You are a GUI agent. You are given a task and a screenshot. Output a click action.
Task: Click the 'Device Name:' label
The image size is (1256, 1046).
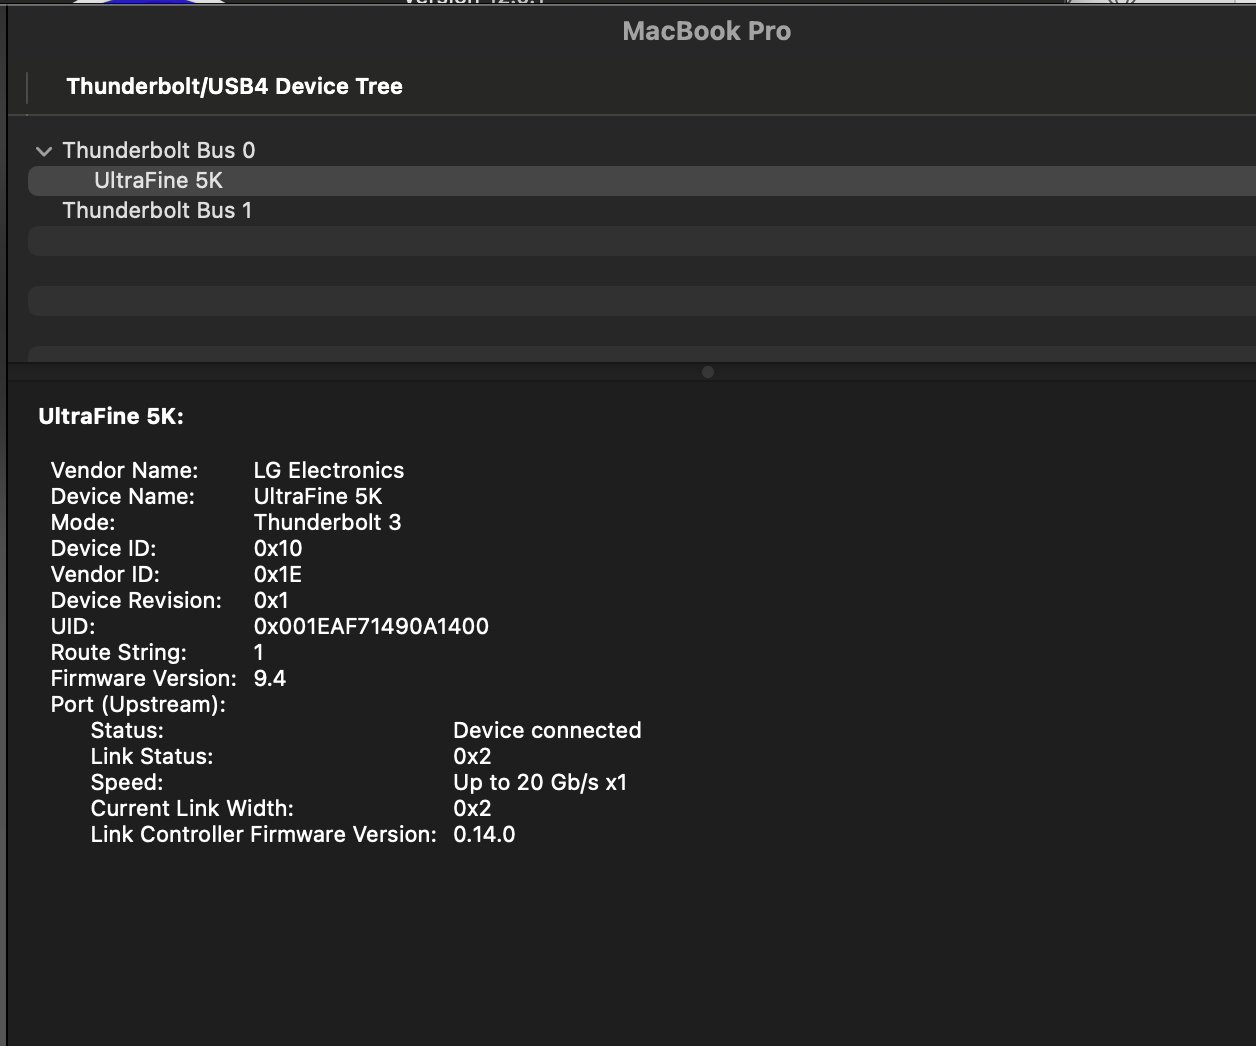tap(123, 496)
